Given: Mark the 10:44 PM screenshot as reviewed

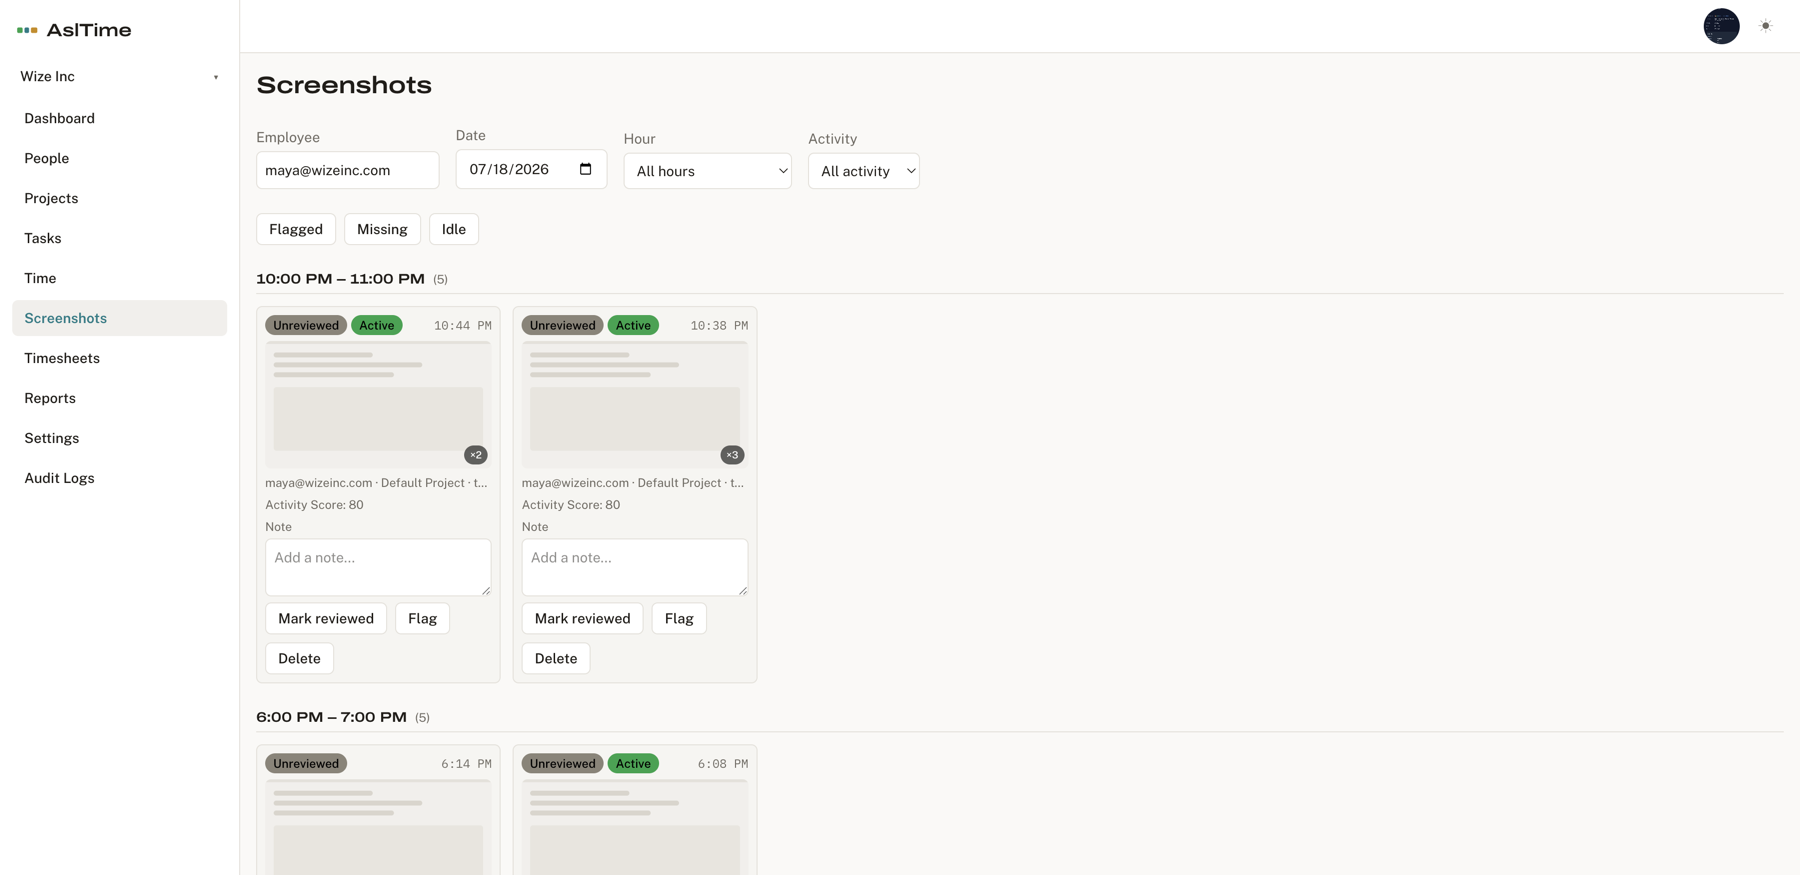Looking at the screenshot, I should pyautogui.click(x=326, y=618).
